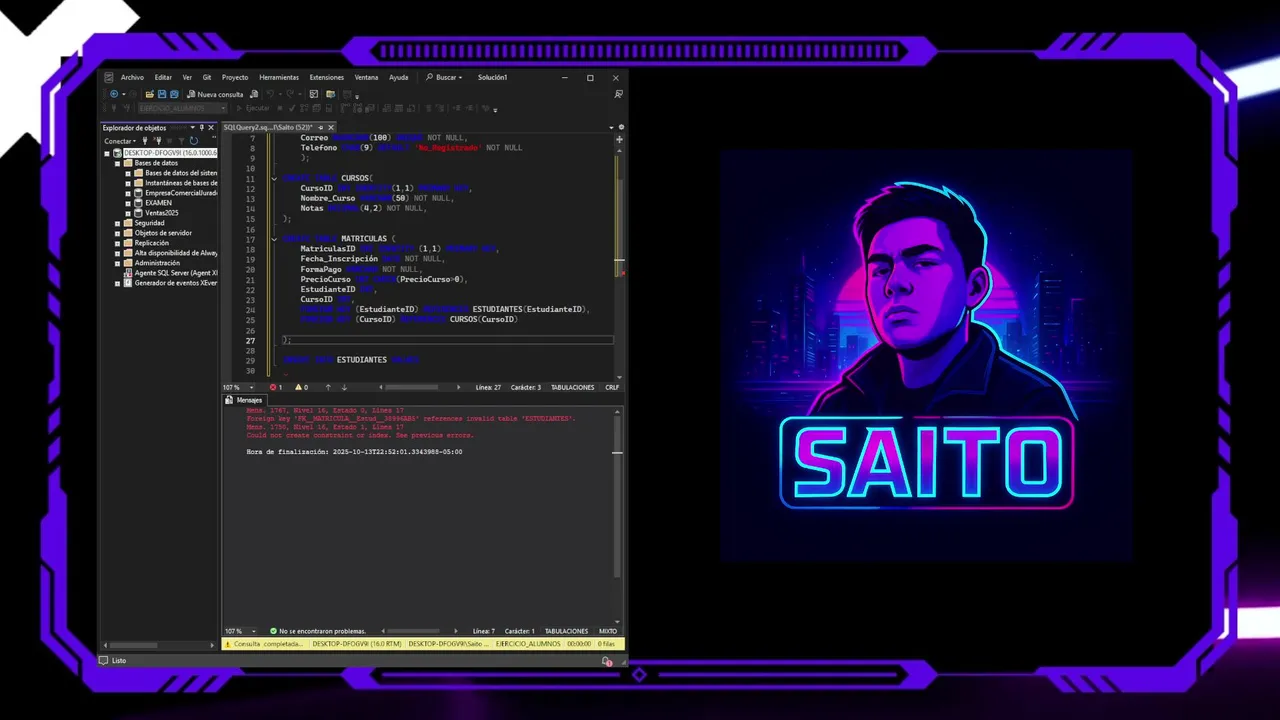Expand the Objetos de servidor folder
The image size is (1280, 720).
point(117,233)
